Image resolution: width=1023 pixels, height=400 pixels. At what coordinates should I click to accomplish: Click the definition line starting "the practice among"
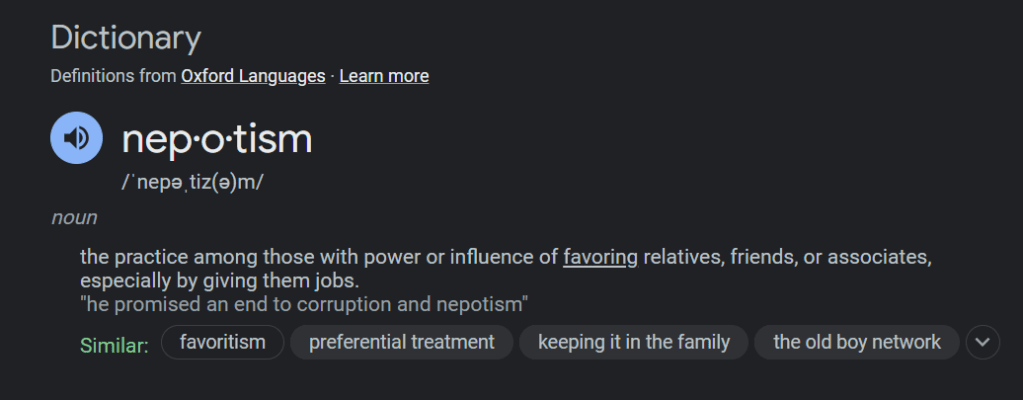pyautogui.click(x=320, y=257)
